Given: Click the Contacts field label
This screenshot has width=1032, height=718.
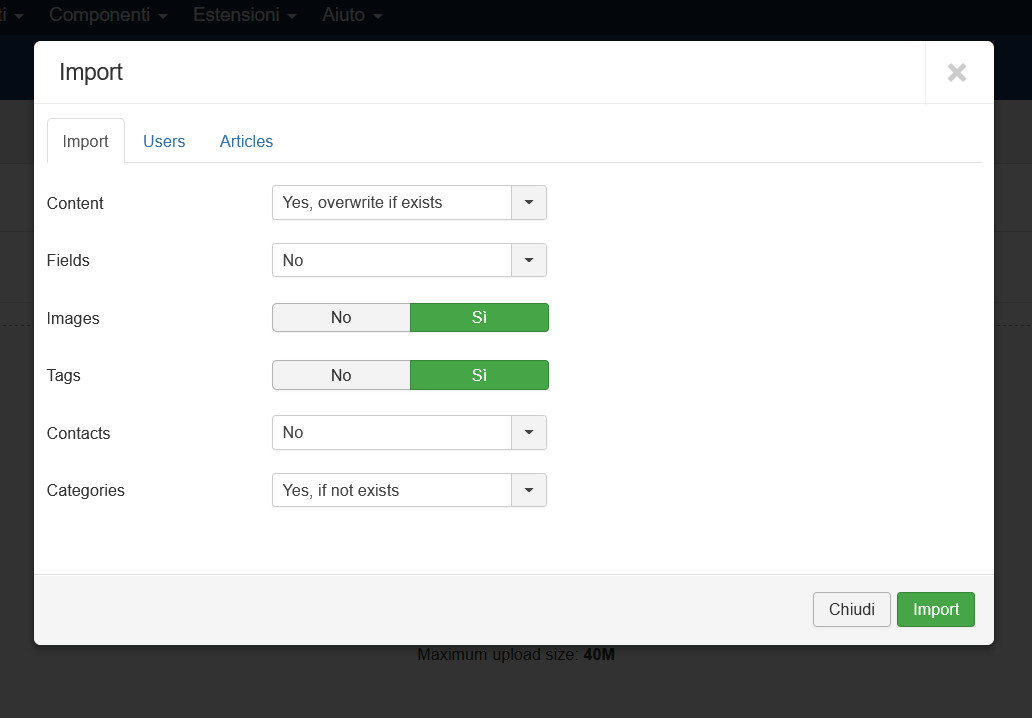Looking at the screenshot, I should pyautogui.click(x=78, y=434).
